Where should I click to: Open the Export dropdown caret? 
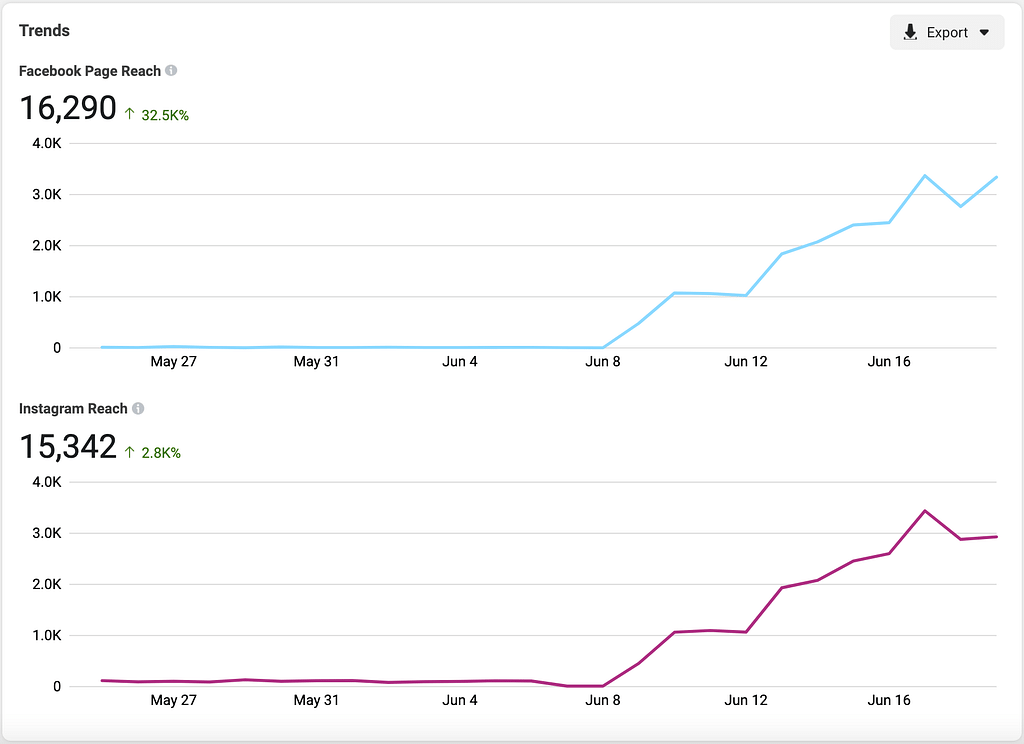984,33
